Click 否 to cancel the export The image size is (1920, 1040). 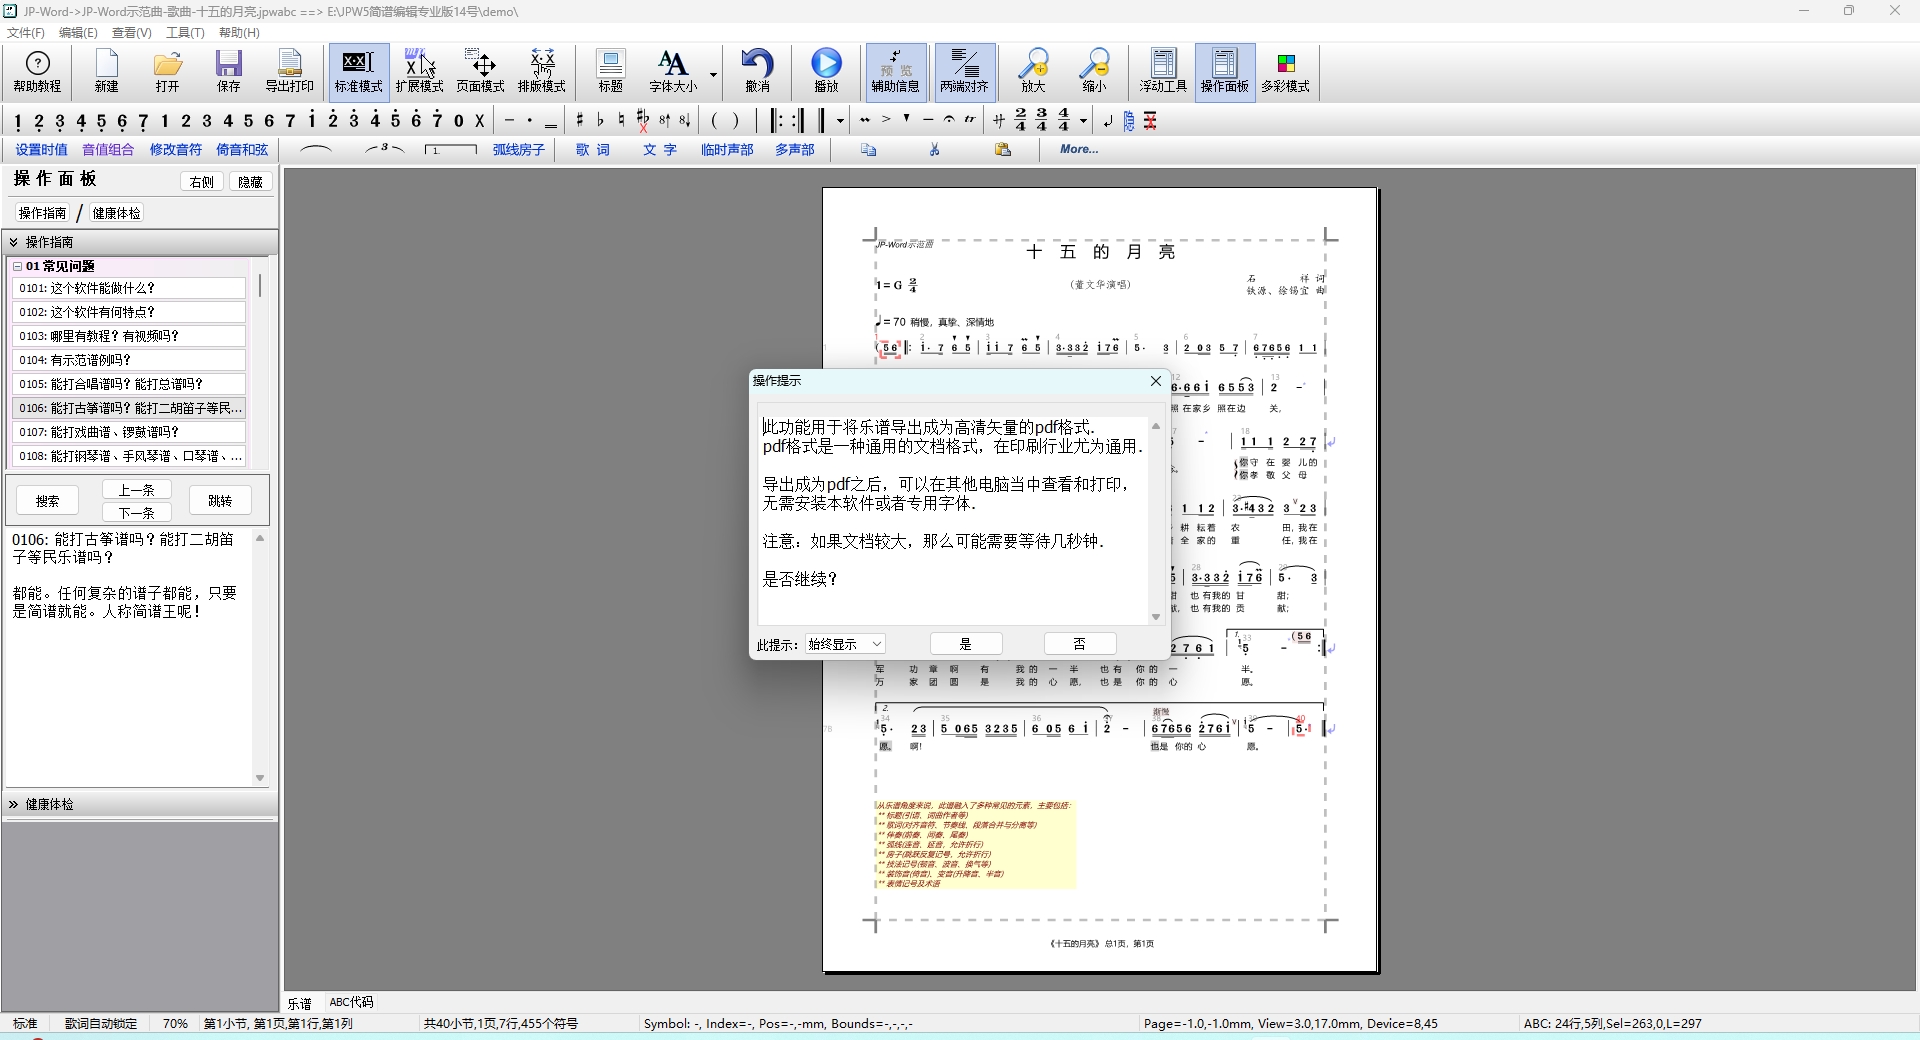[x=1080, y=644]
